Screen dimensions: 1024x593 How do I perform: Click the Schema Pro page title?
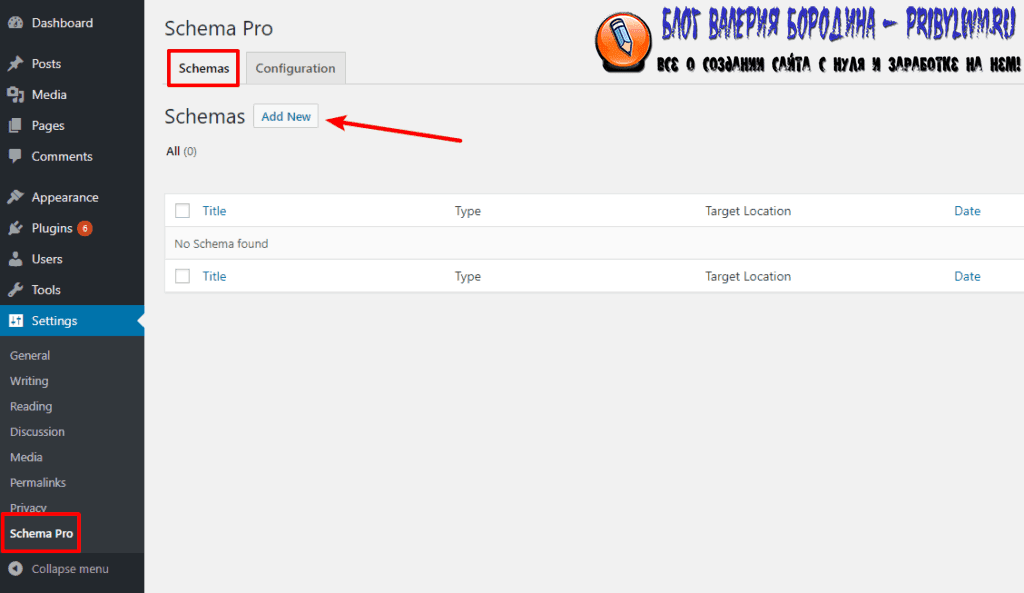(x=219, y=28)
